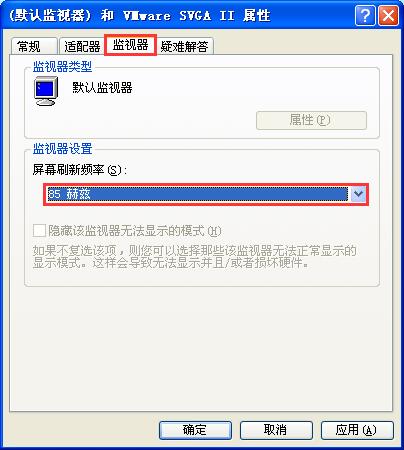Click the 隐藏该监视器无法显示的模式 (H) label text
The height and width of the screenshot is (450, 404).
pos(135,231)
